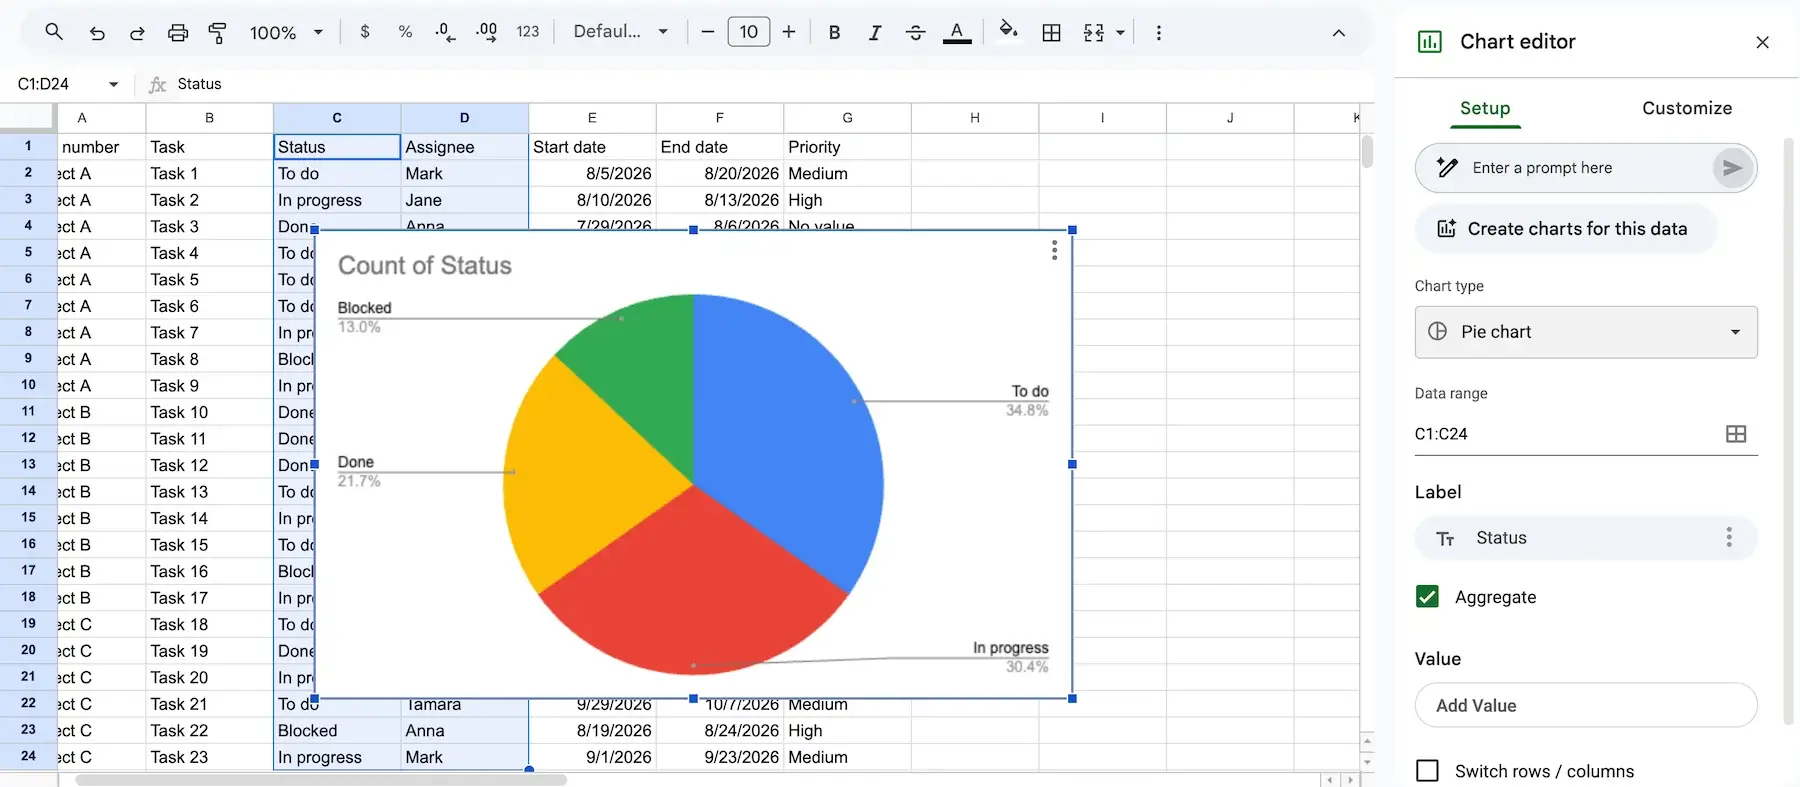Select column C header

tap(337, 118)
